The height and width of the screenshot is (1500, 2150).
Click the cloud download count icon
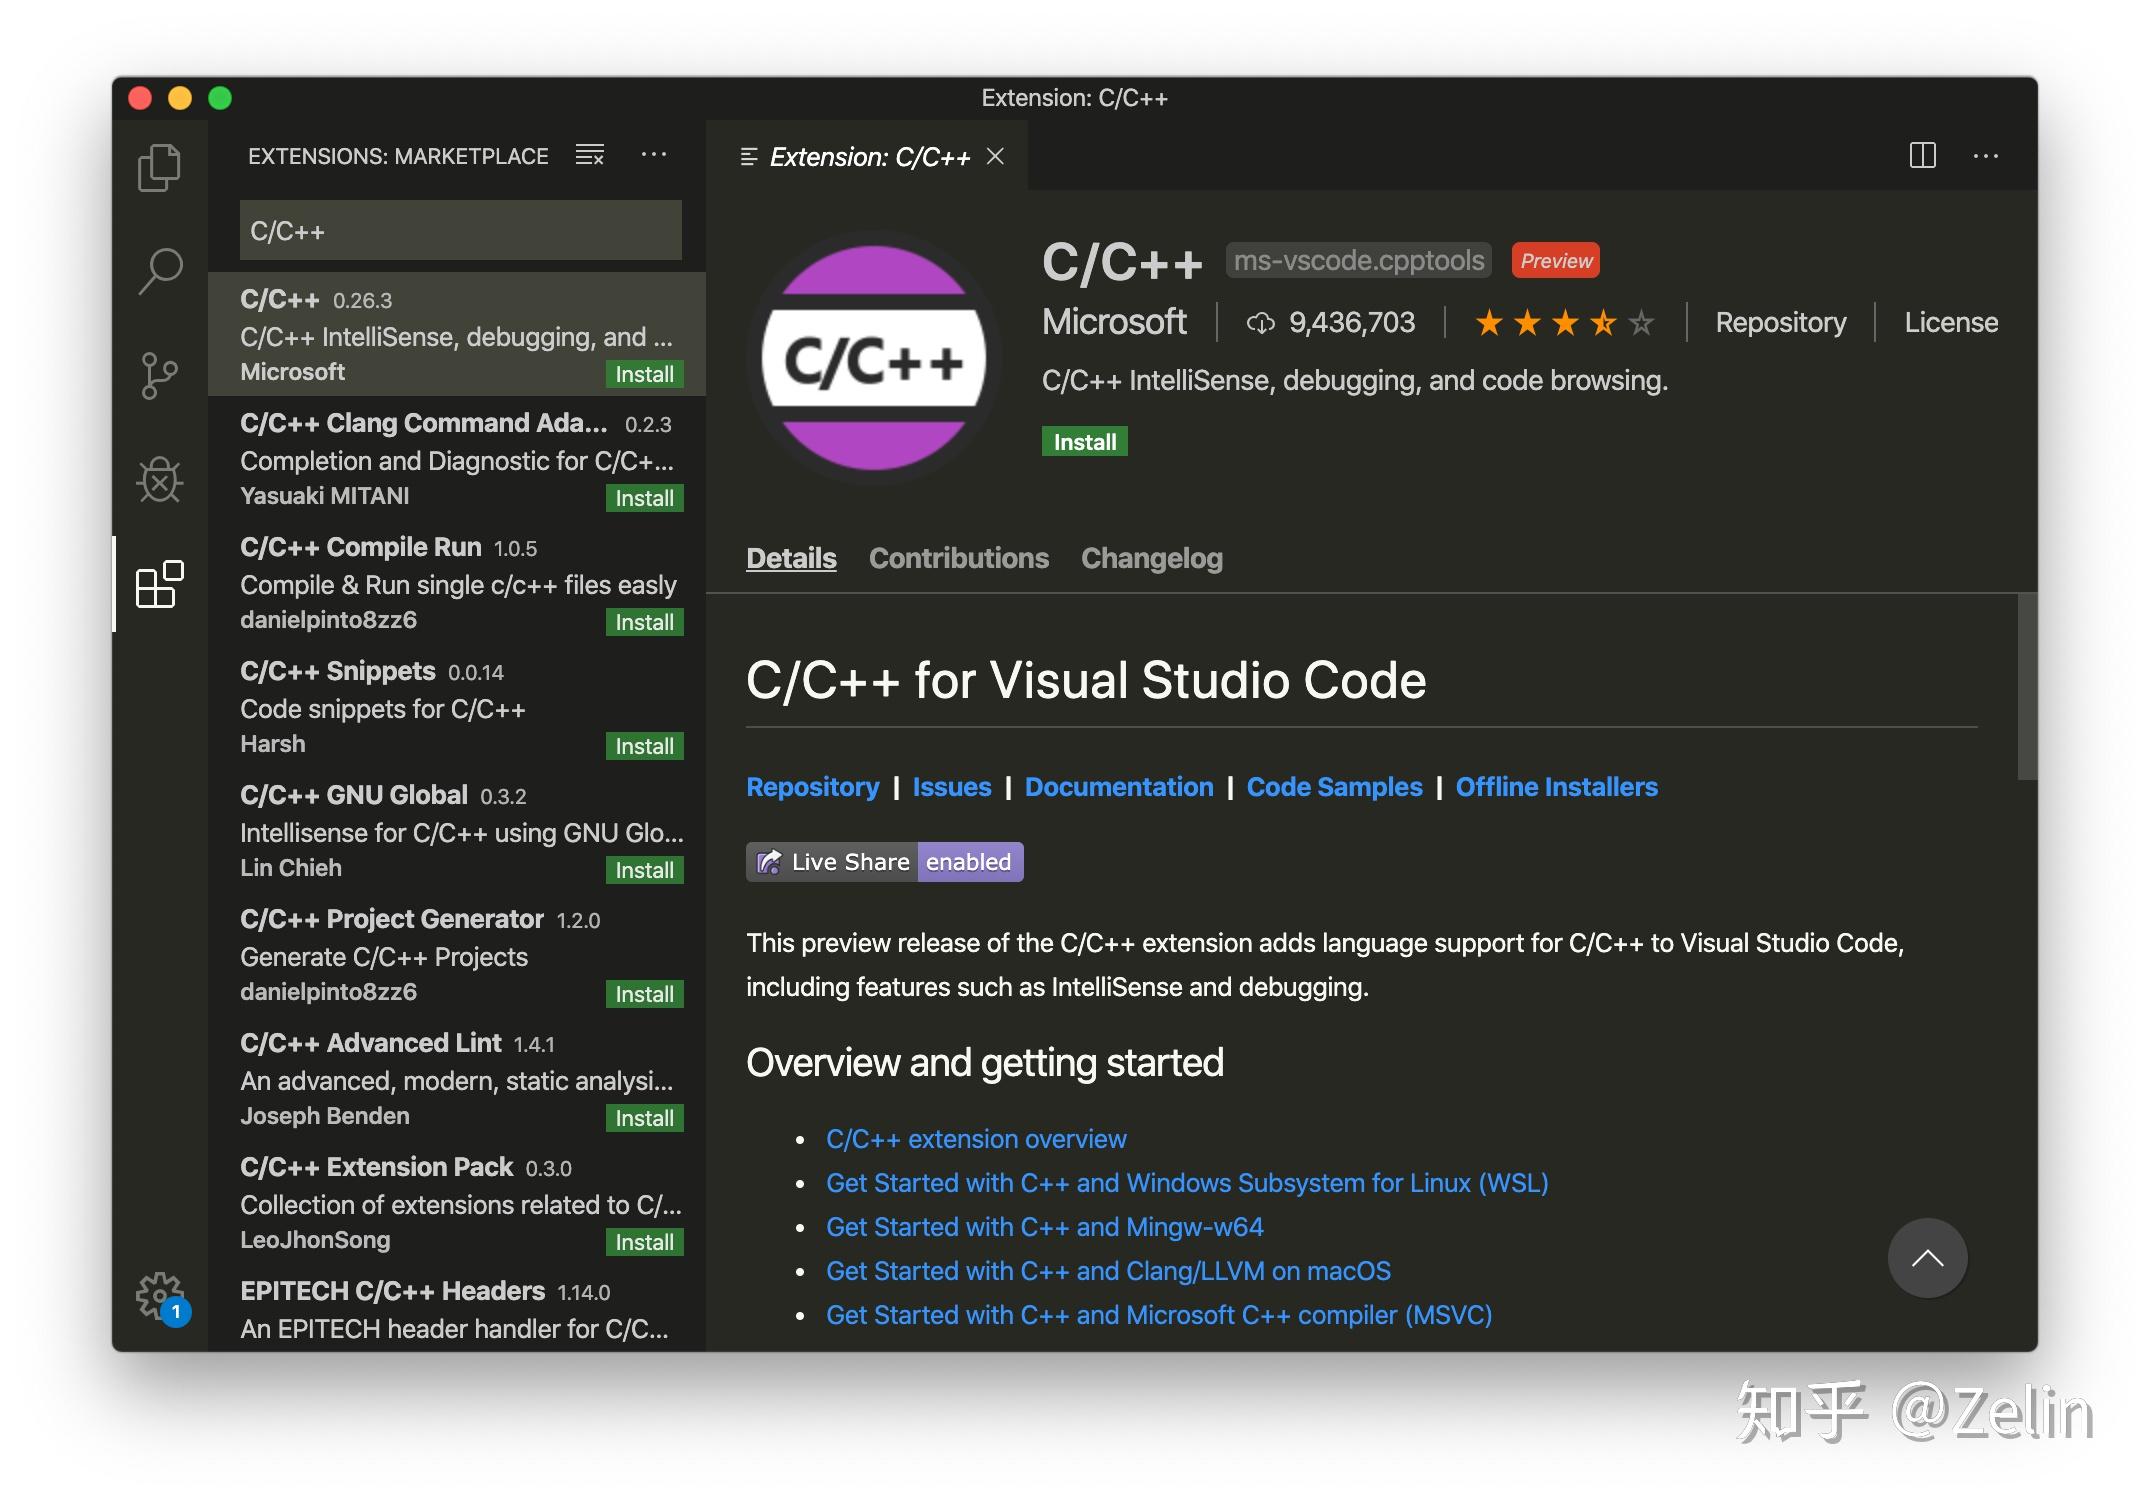(1260, 322)
